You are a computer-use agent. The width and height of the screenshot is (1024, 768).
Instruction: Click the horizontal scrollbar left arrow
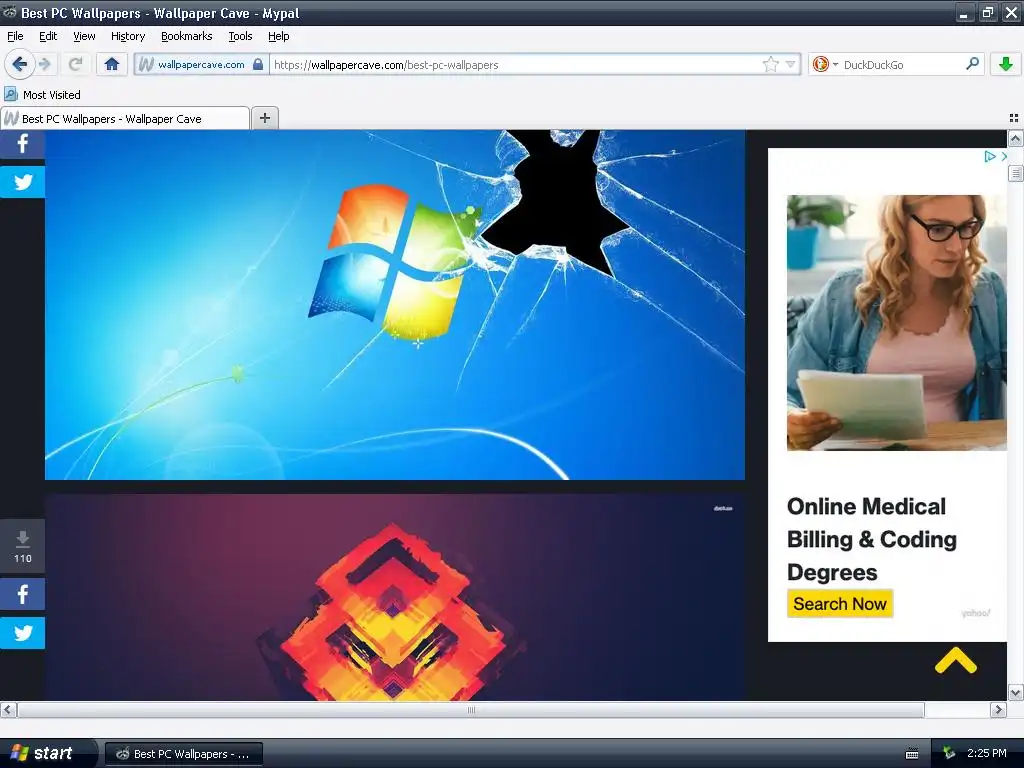click(x=8, y=709)
